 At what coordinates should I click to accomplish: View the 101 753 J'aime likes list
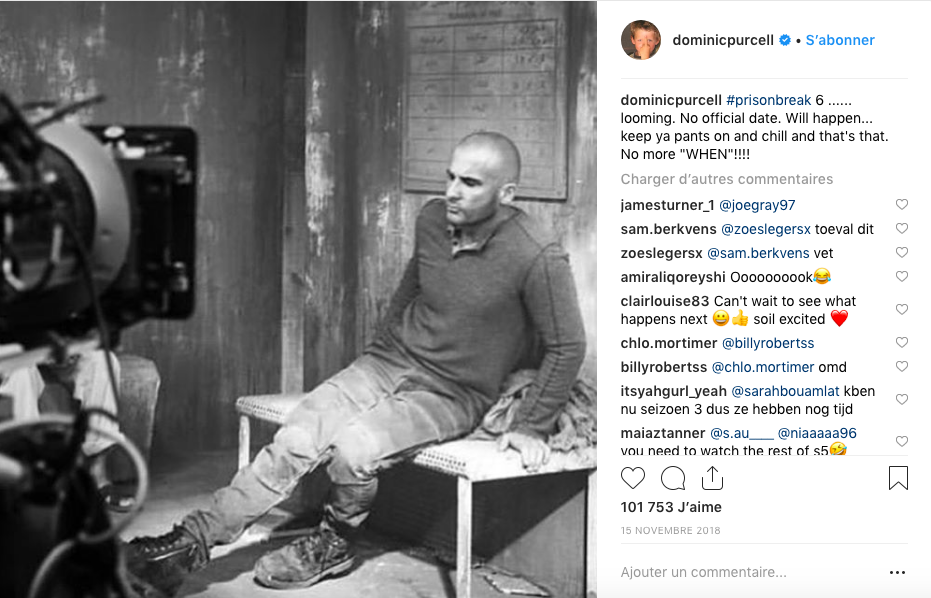671,507
